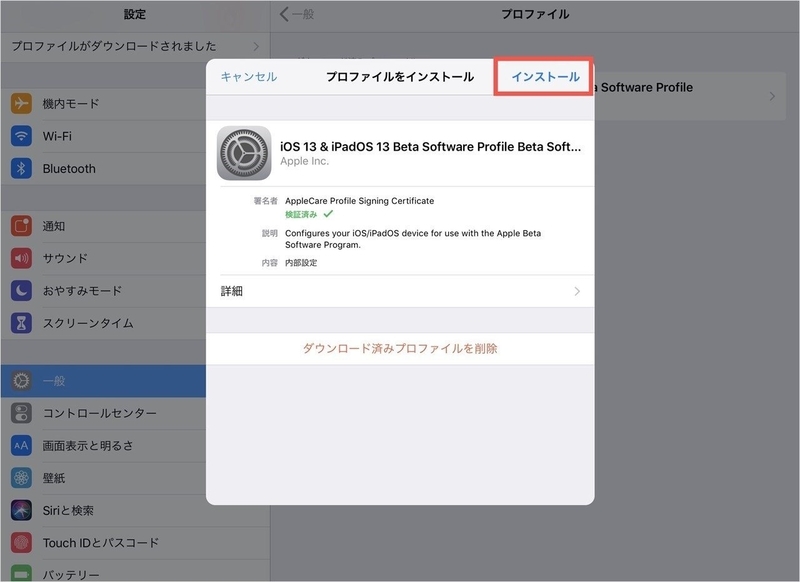Click the 一般 back label

tap(303, 14)
